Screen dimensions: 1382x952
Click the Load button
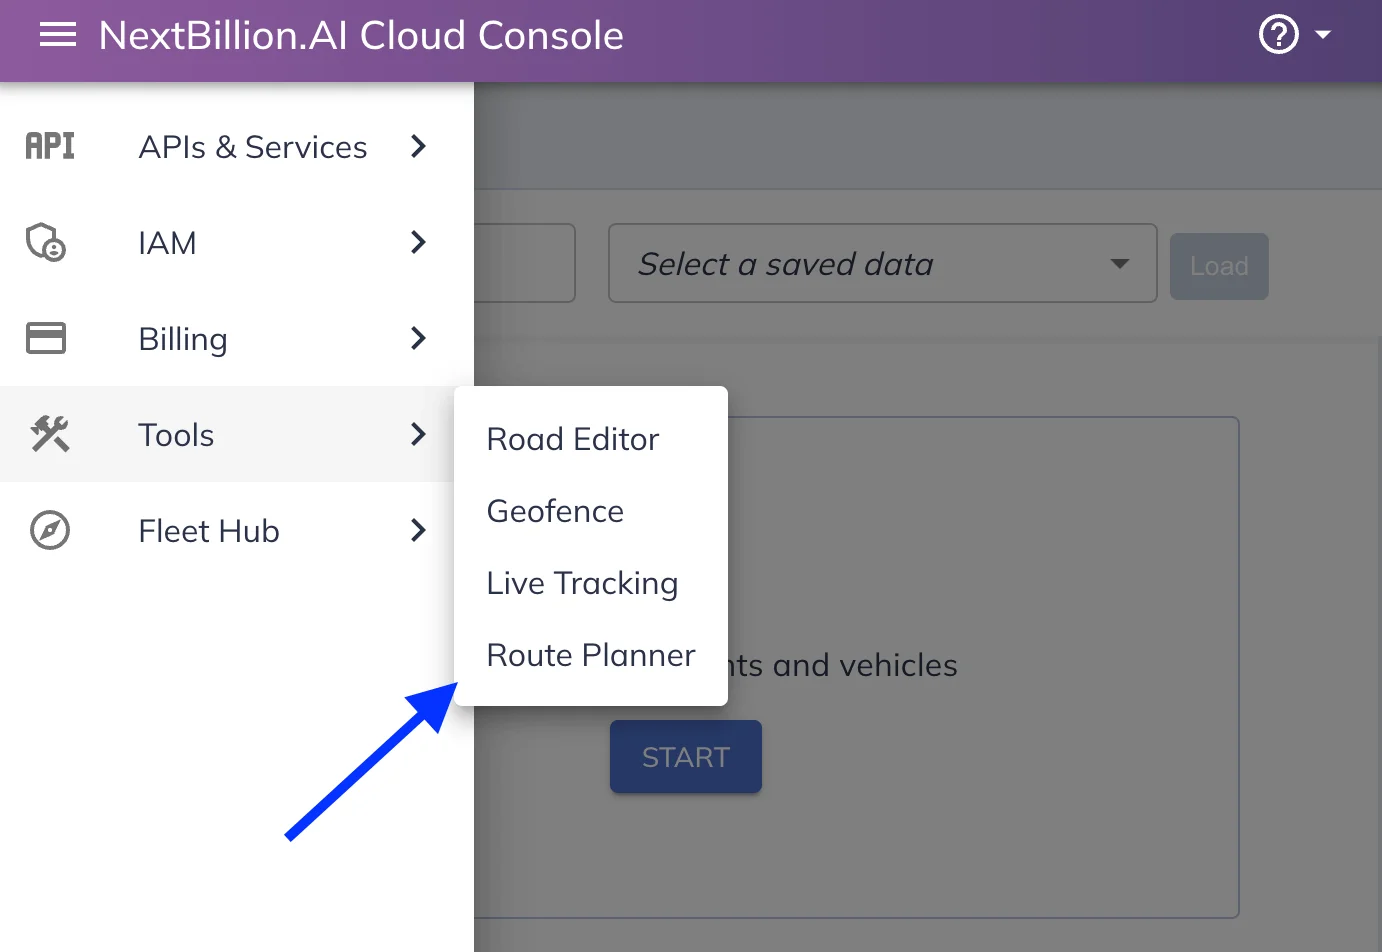(1219, 266)
